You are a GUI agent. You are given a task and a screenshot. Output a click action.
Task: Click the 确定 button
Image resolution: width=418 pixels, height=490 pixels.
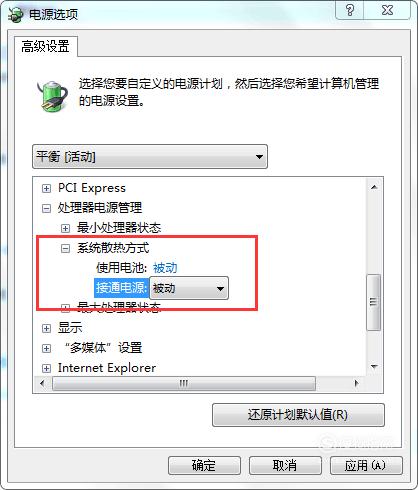(x=204, y=465)
